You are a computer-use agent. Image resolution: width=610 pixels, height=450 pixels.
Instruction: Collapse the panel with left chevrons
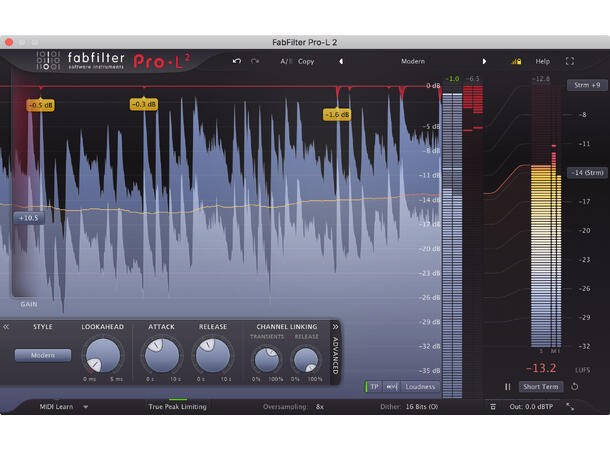point(6,327)
